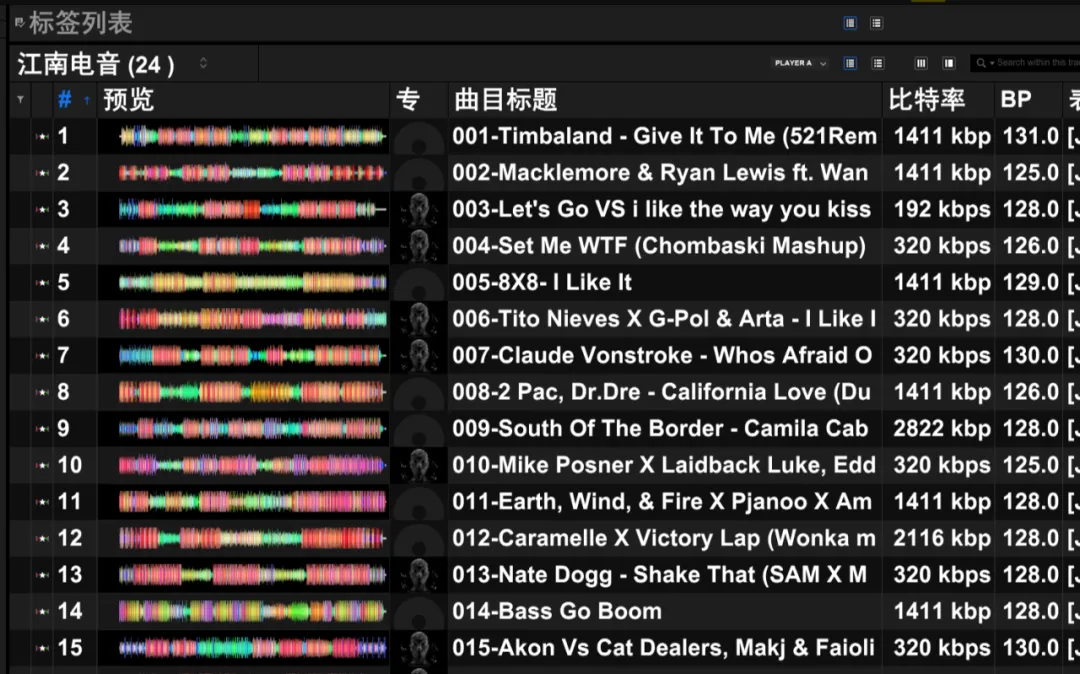This screenshot has height=674, width=1080.
Task: Select artwork list view in 标签列表 header
Action: (850, 23)
